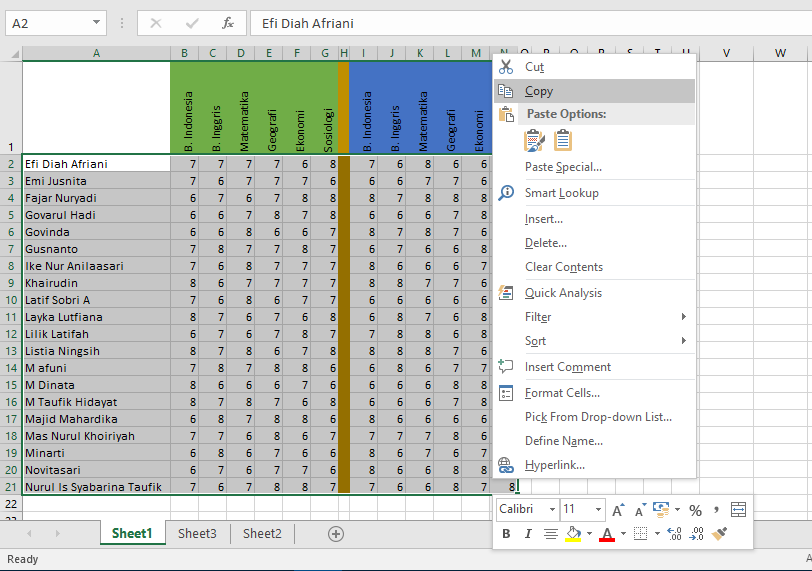Select row 22 header
The image size is (812, 571).
pos(11,504)
